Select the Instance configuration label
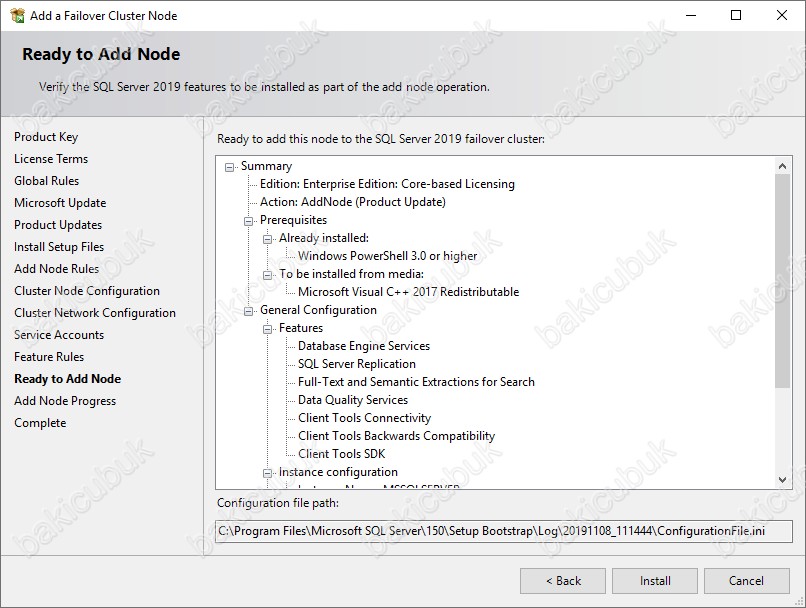The height and width of the screenshot is (608, 806). 338,472
